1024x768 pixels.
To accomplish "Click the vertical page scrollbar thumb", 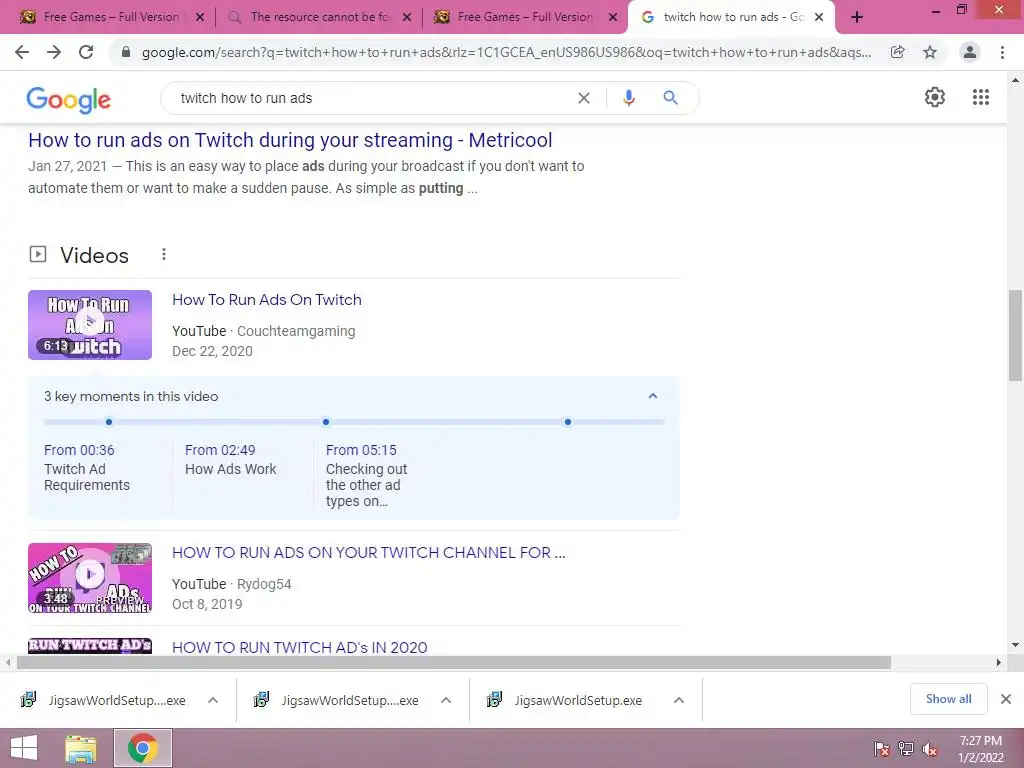I will pyautogui.click(x=1015, y=334).
